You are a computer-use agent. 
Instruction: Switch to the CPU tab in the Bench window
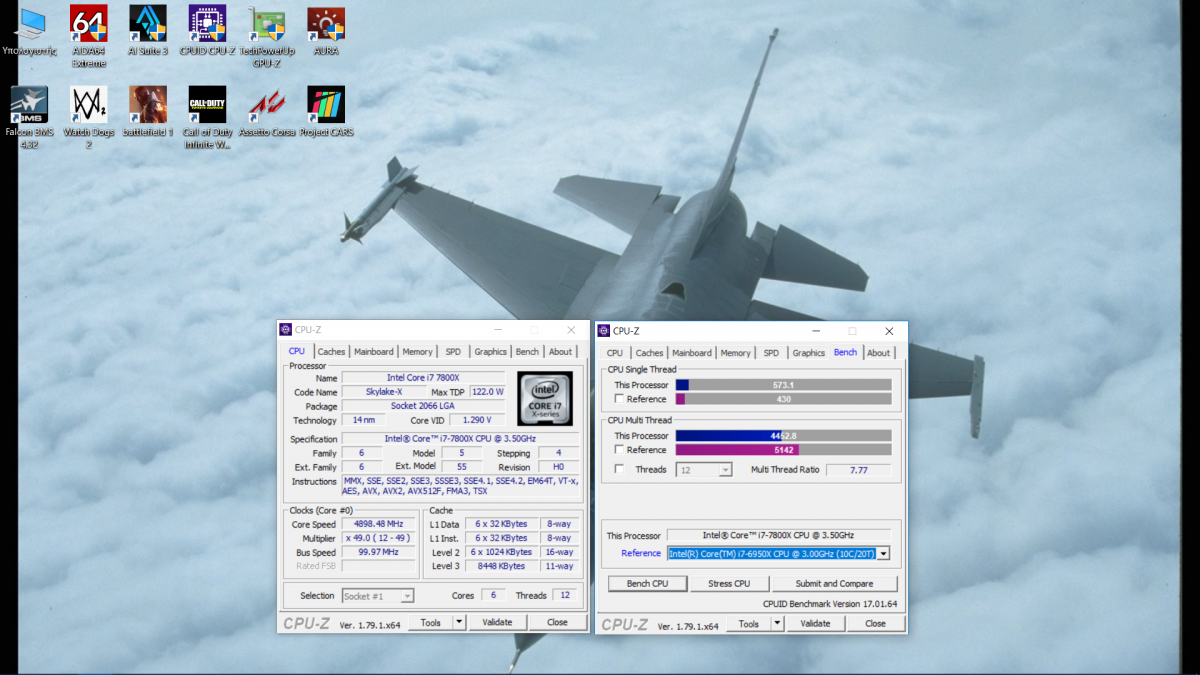coord(615,353)
